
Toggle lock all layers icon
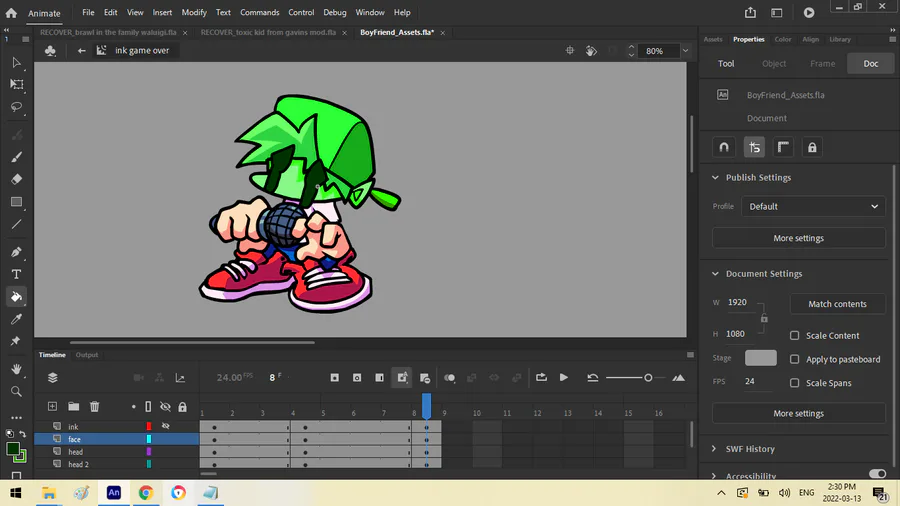tap(183, 407)
